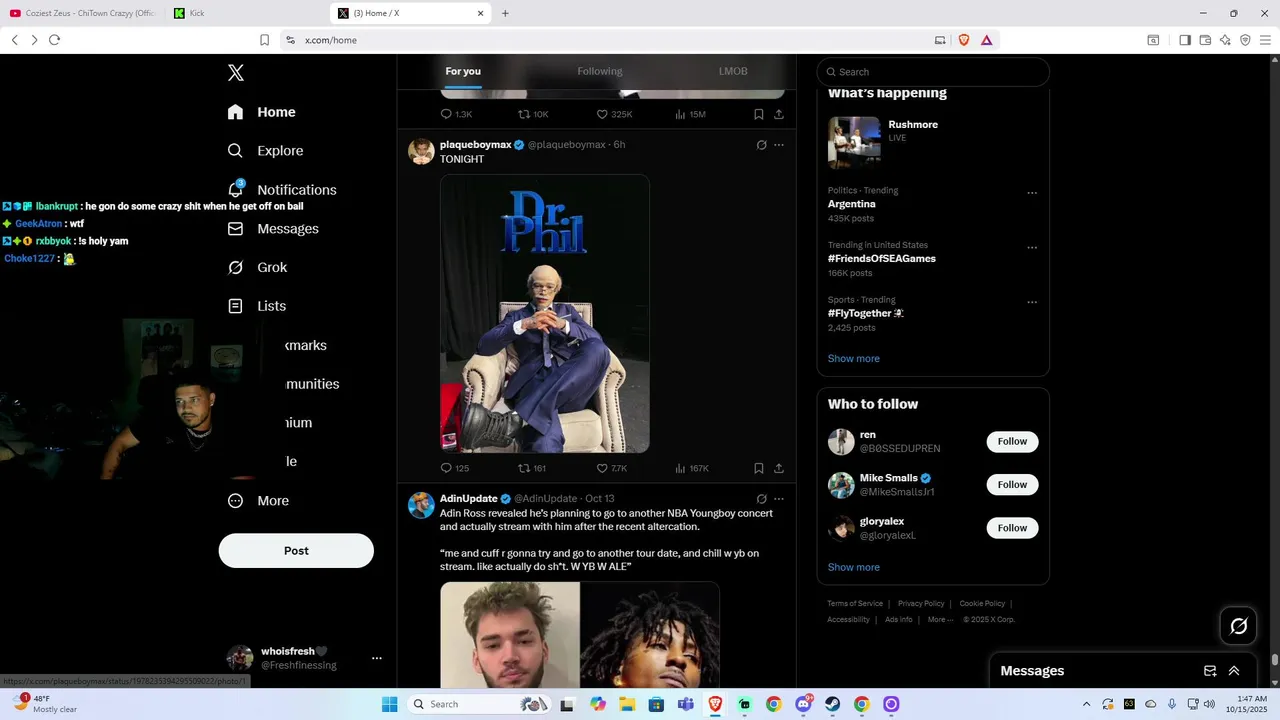Click the browser reload button
The width and height of the screenshot is (1280, 720).
pos(54,40)
